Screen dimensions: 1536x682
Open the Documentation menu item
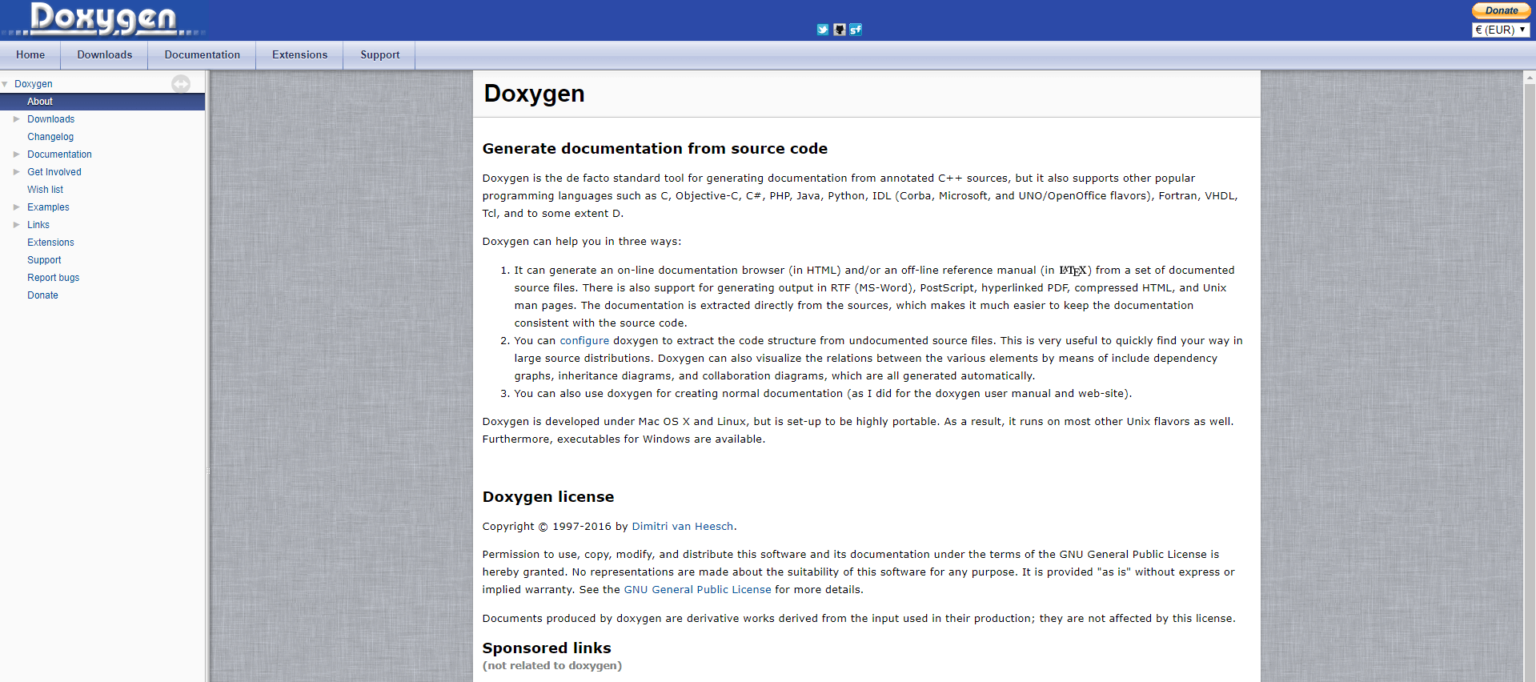click(x=201, y=55)
